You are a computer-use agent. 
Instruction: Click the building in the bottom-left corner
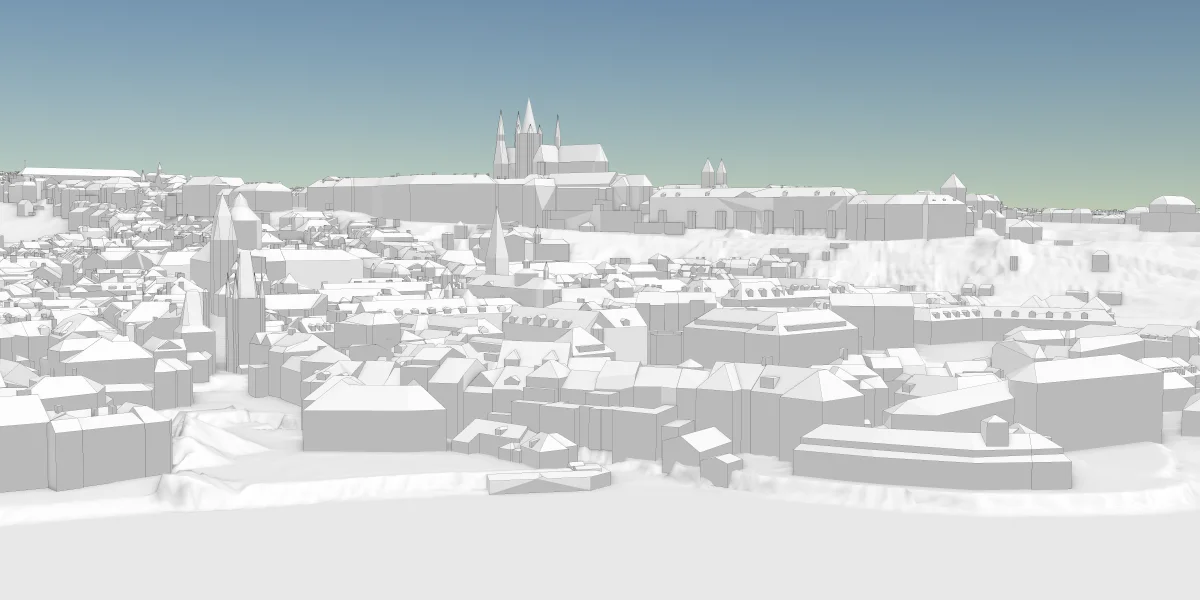point(22,445)
